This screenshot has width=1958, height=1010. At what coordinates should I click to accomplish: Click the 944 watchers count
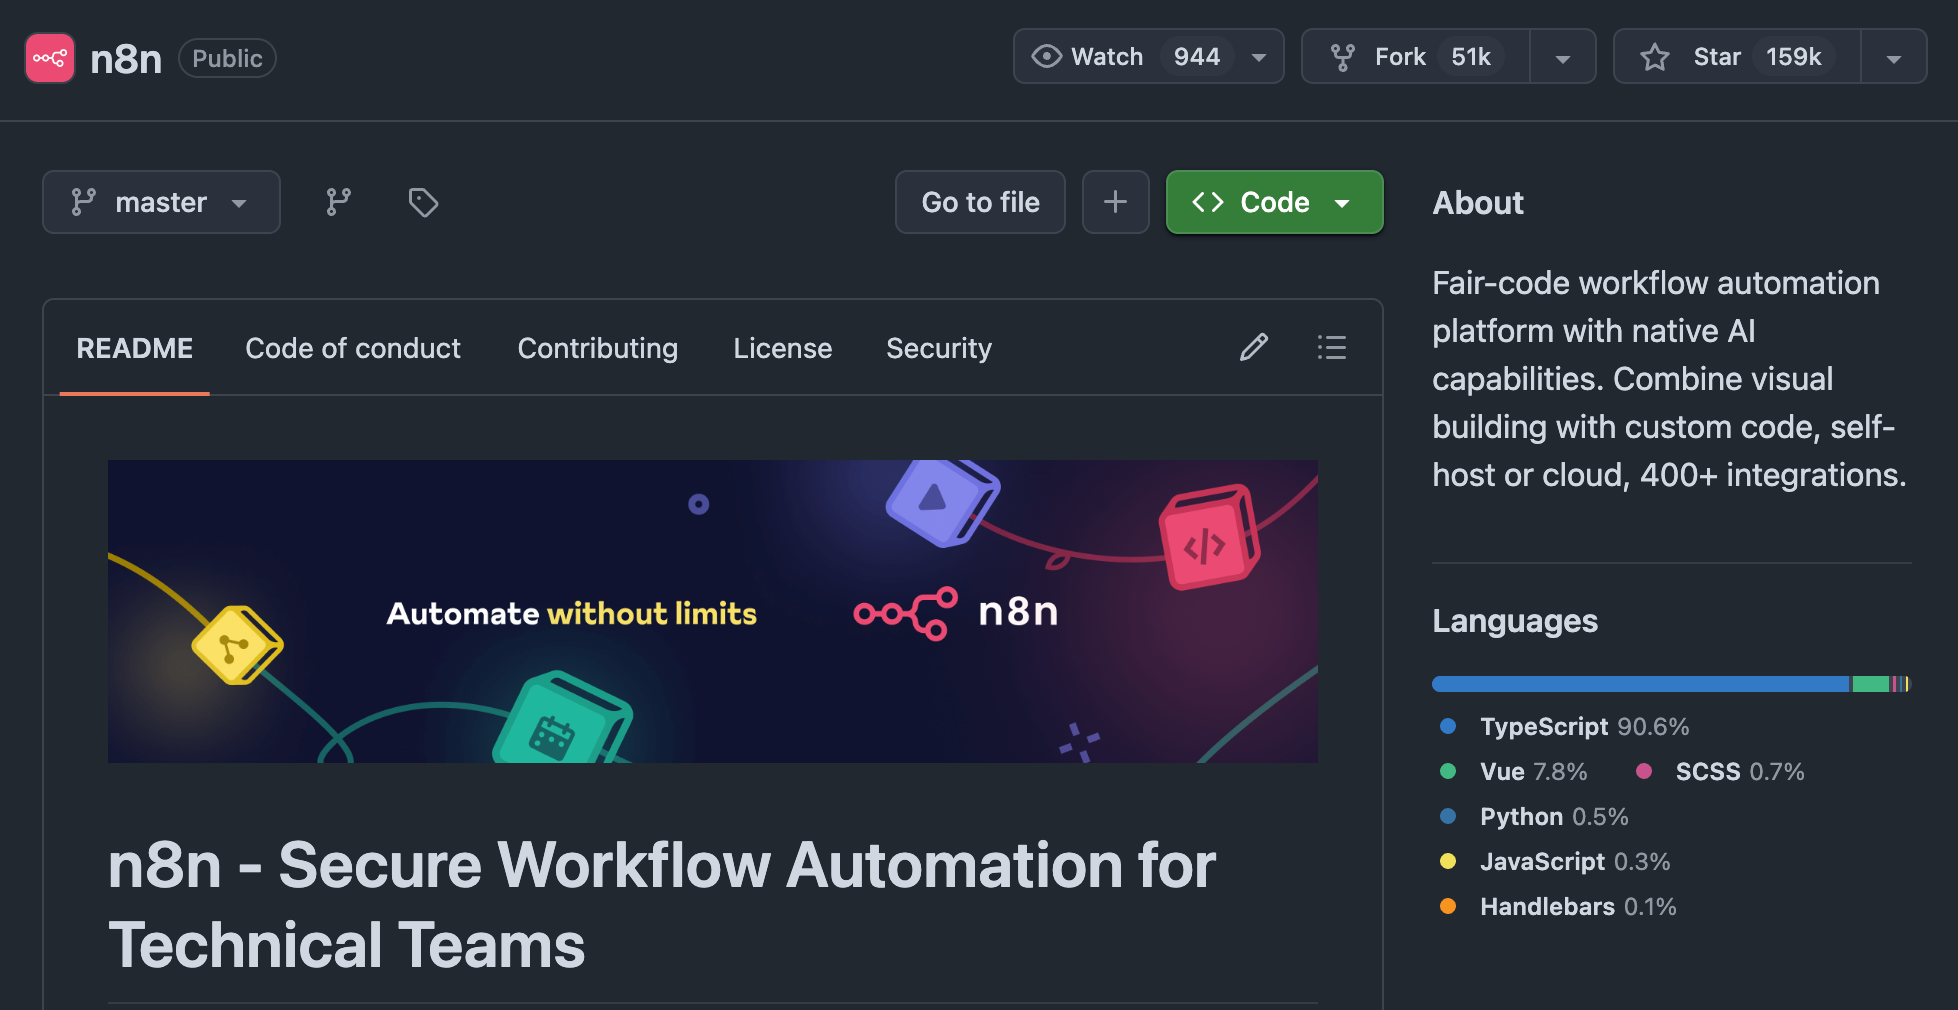click(x=1197, y=56)
